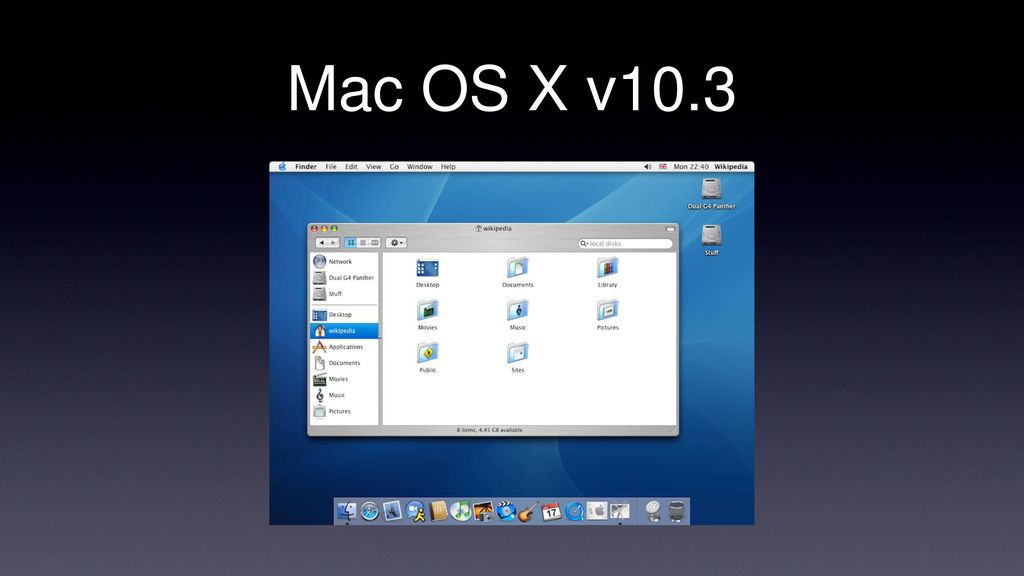
Task: Switch to icon view
Action: (x=351, y=242)
